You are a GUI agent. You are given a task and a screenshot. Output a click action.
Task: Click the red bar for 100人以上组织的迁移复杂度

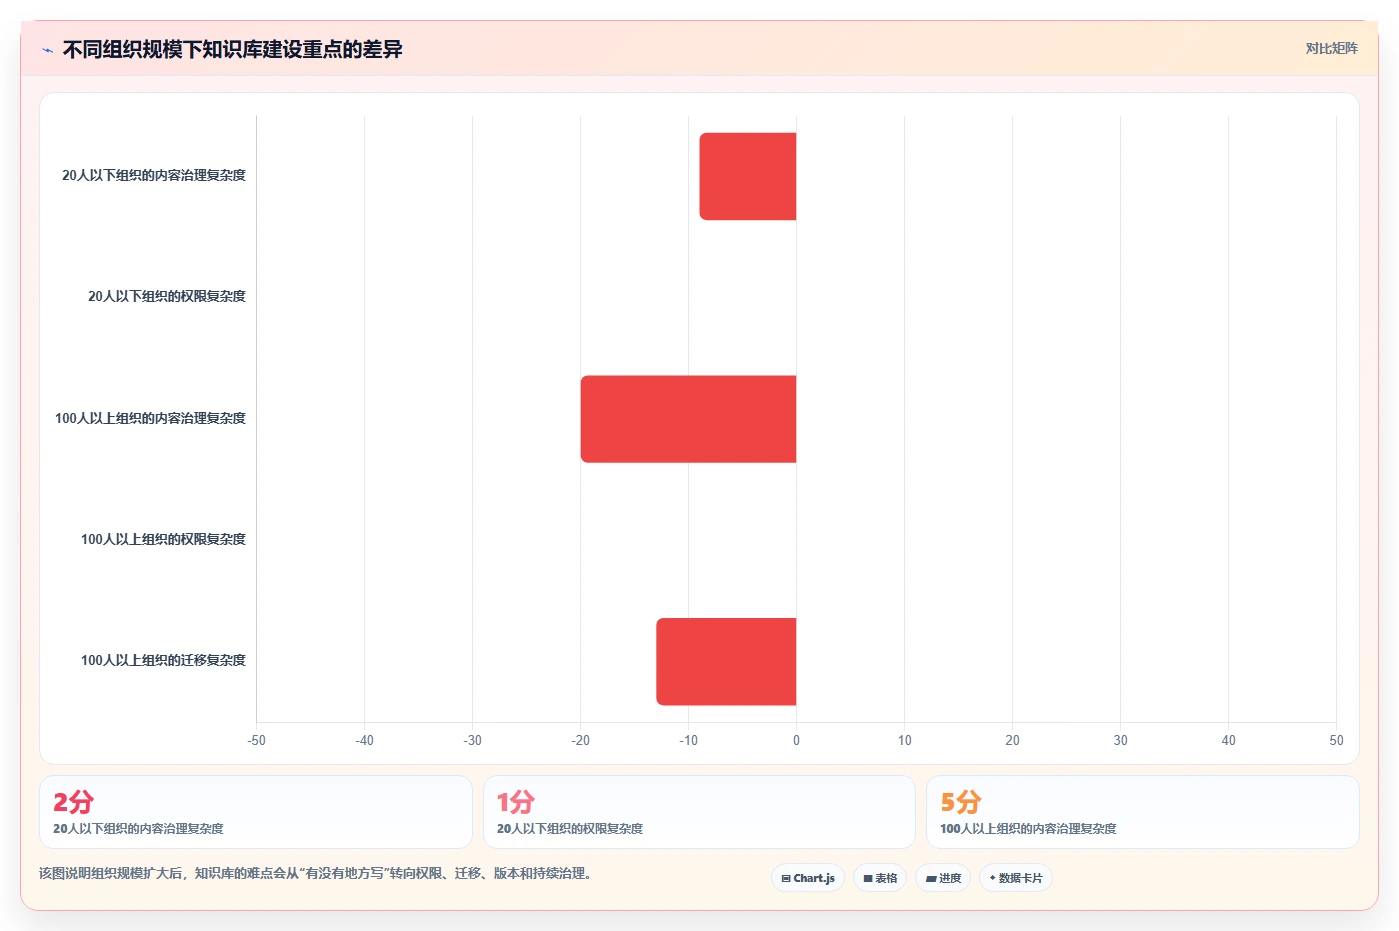pos(726,662)
